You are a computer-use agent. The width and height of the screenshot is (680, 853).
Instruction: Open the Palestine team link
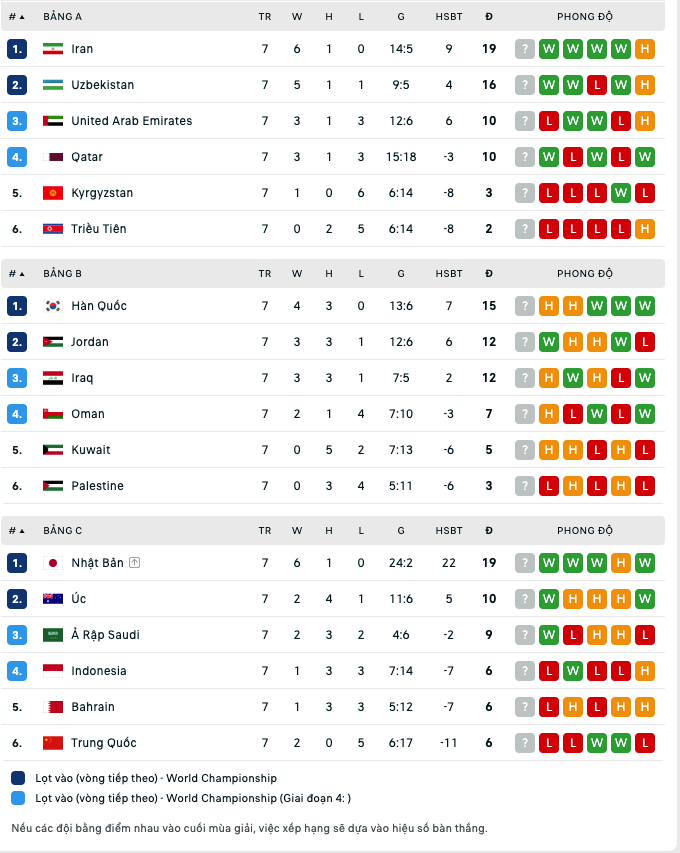[x=97, y=486]
